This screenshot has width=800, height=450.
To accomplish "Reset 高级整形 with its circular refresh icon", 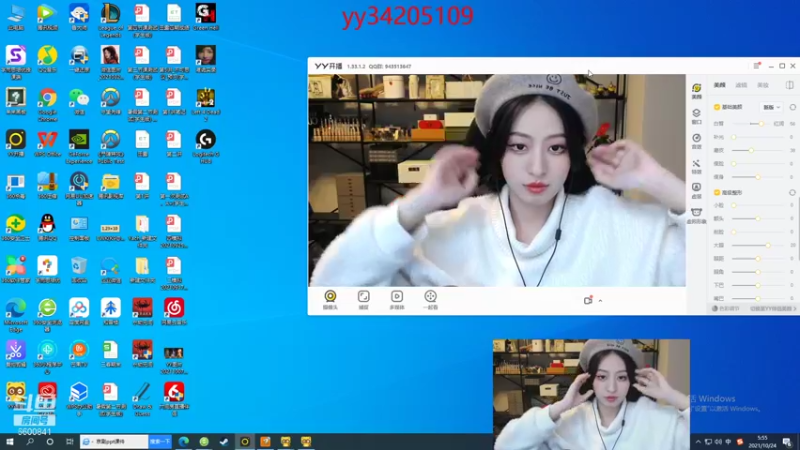I will pos(792,192).
